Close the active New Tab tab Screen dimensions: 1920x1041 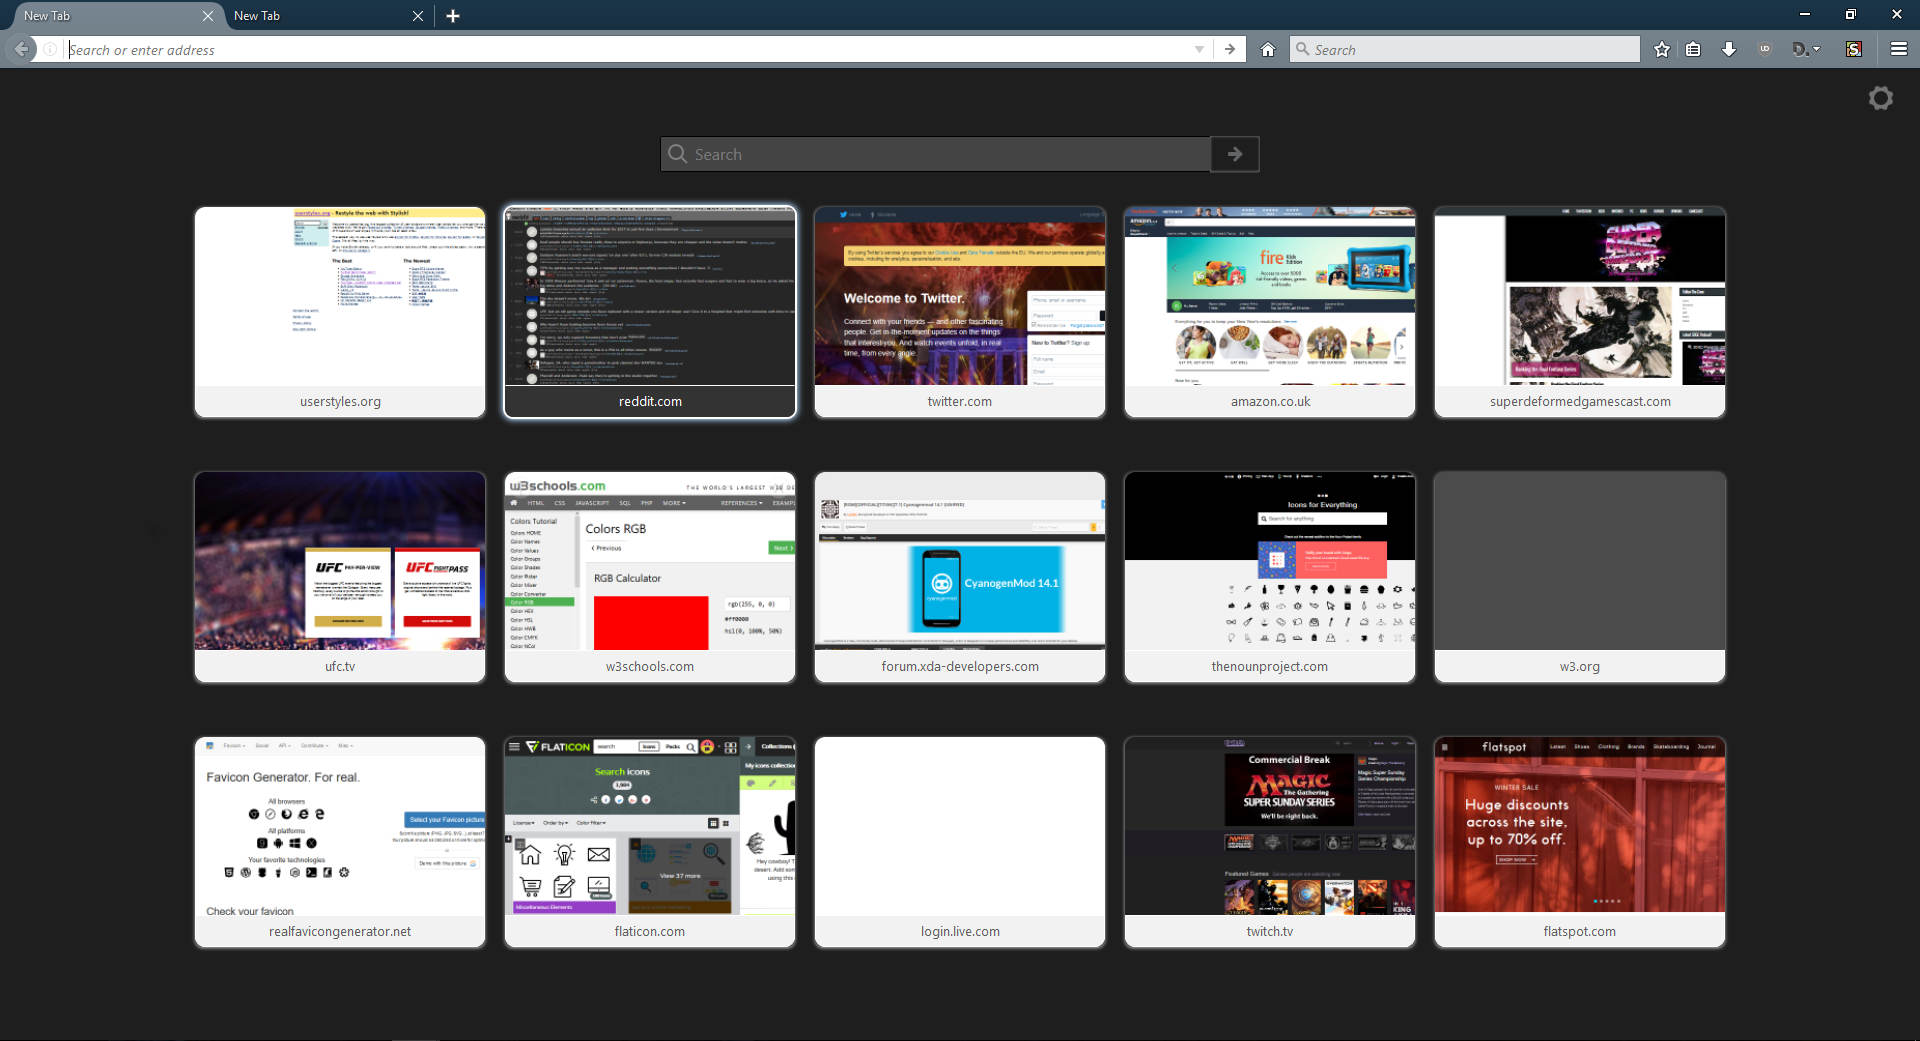[207, 16]
